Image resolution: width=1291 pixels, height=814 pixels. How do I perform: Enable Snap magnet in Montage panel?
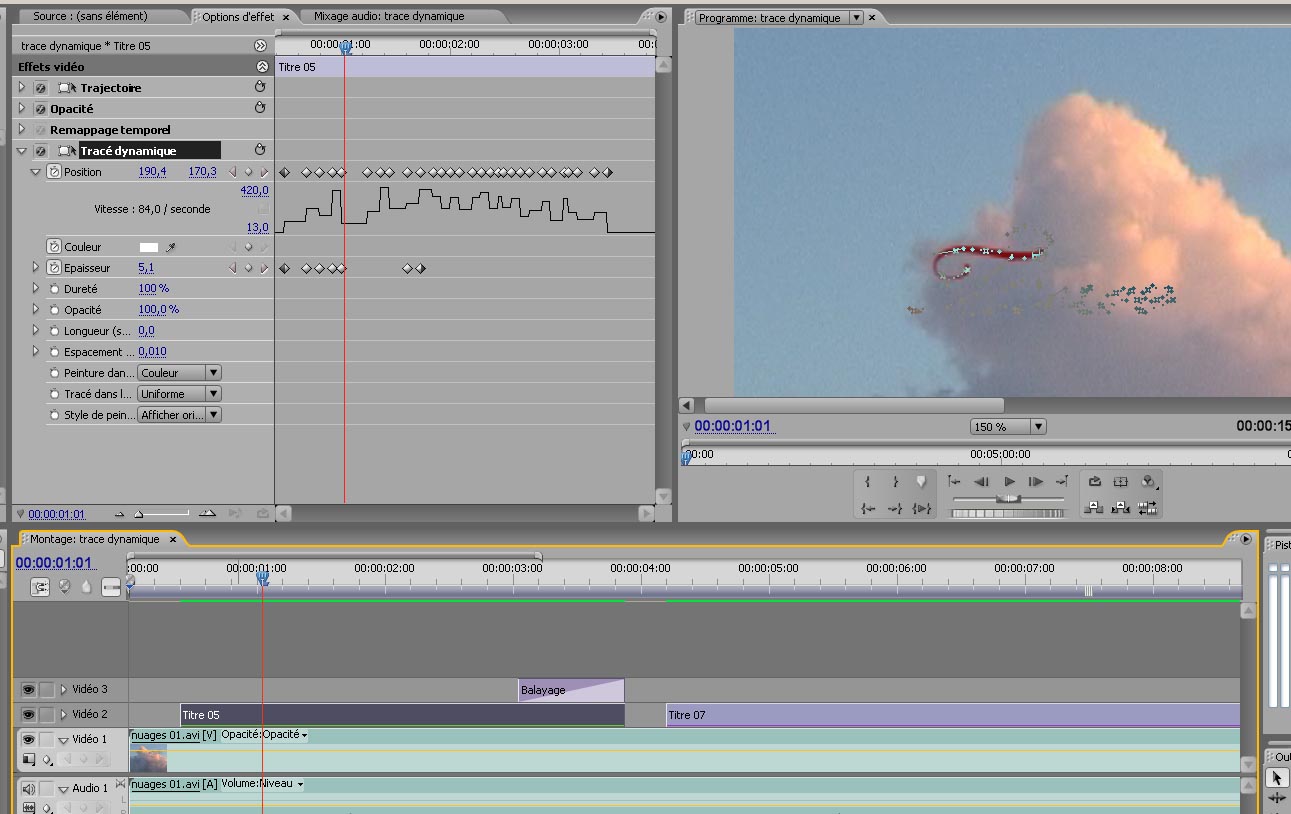tap(41, 588)
